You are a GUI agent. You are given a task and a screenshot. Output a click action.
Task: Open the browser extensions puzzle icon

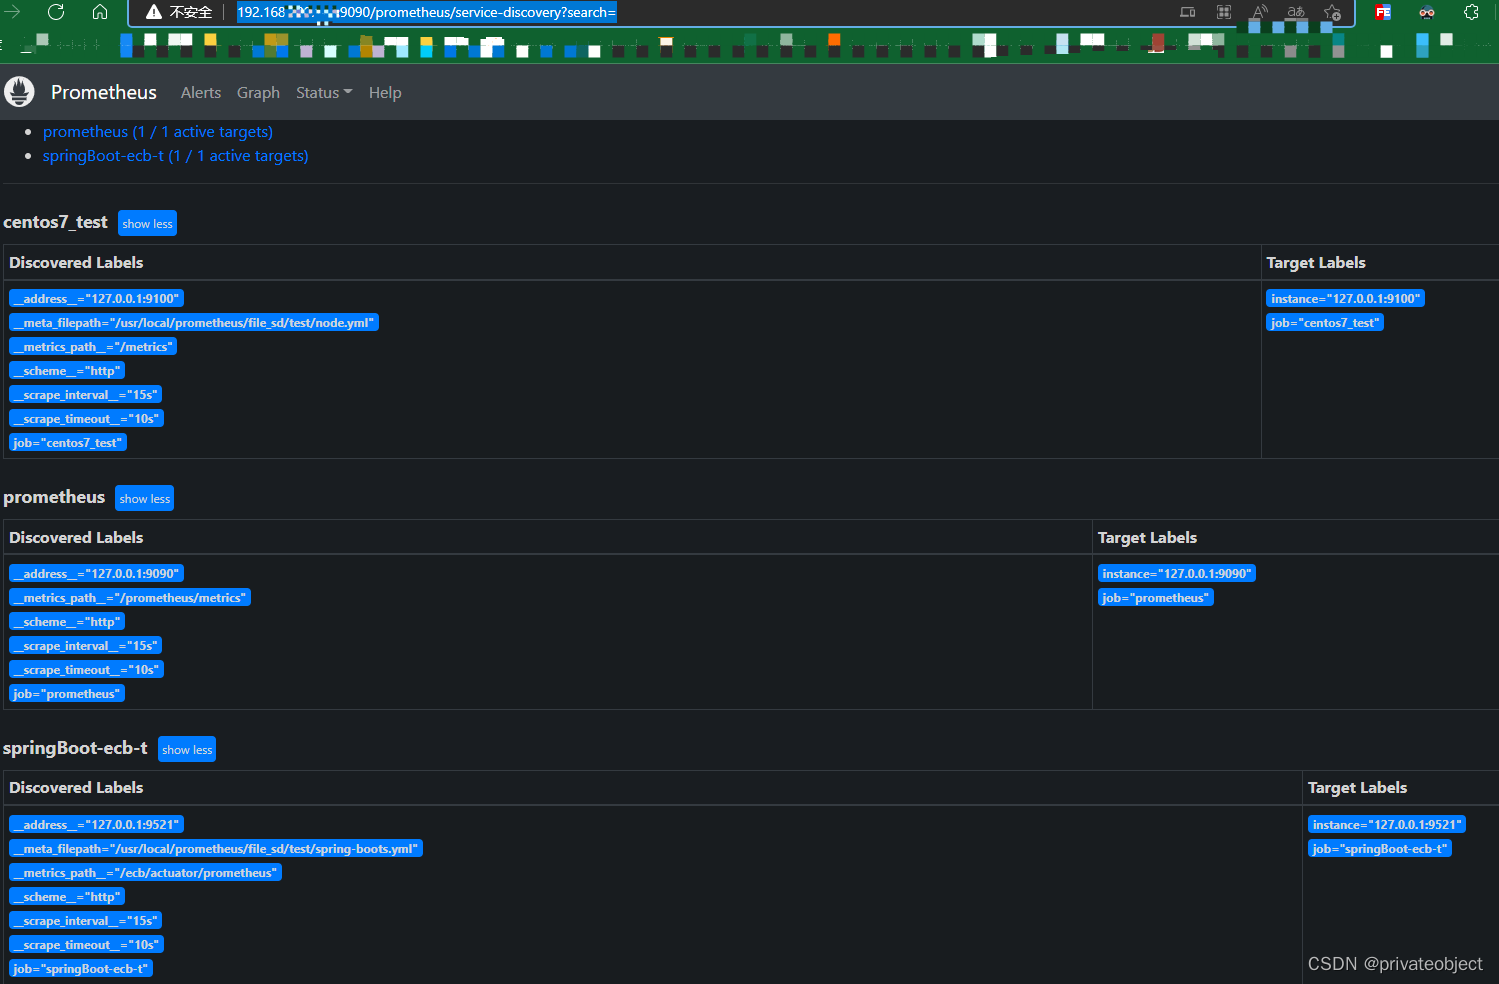tap(1471, 12)
